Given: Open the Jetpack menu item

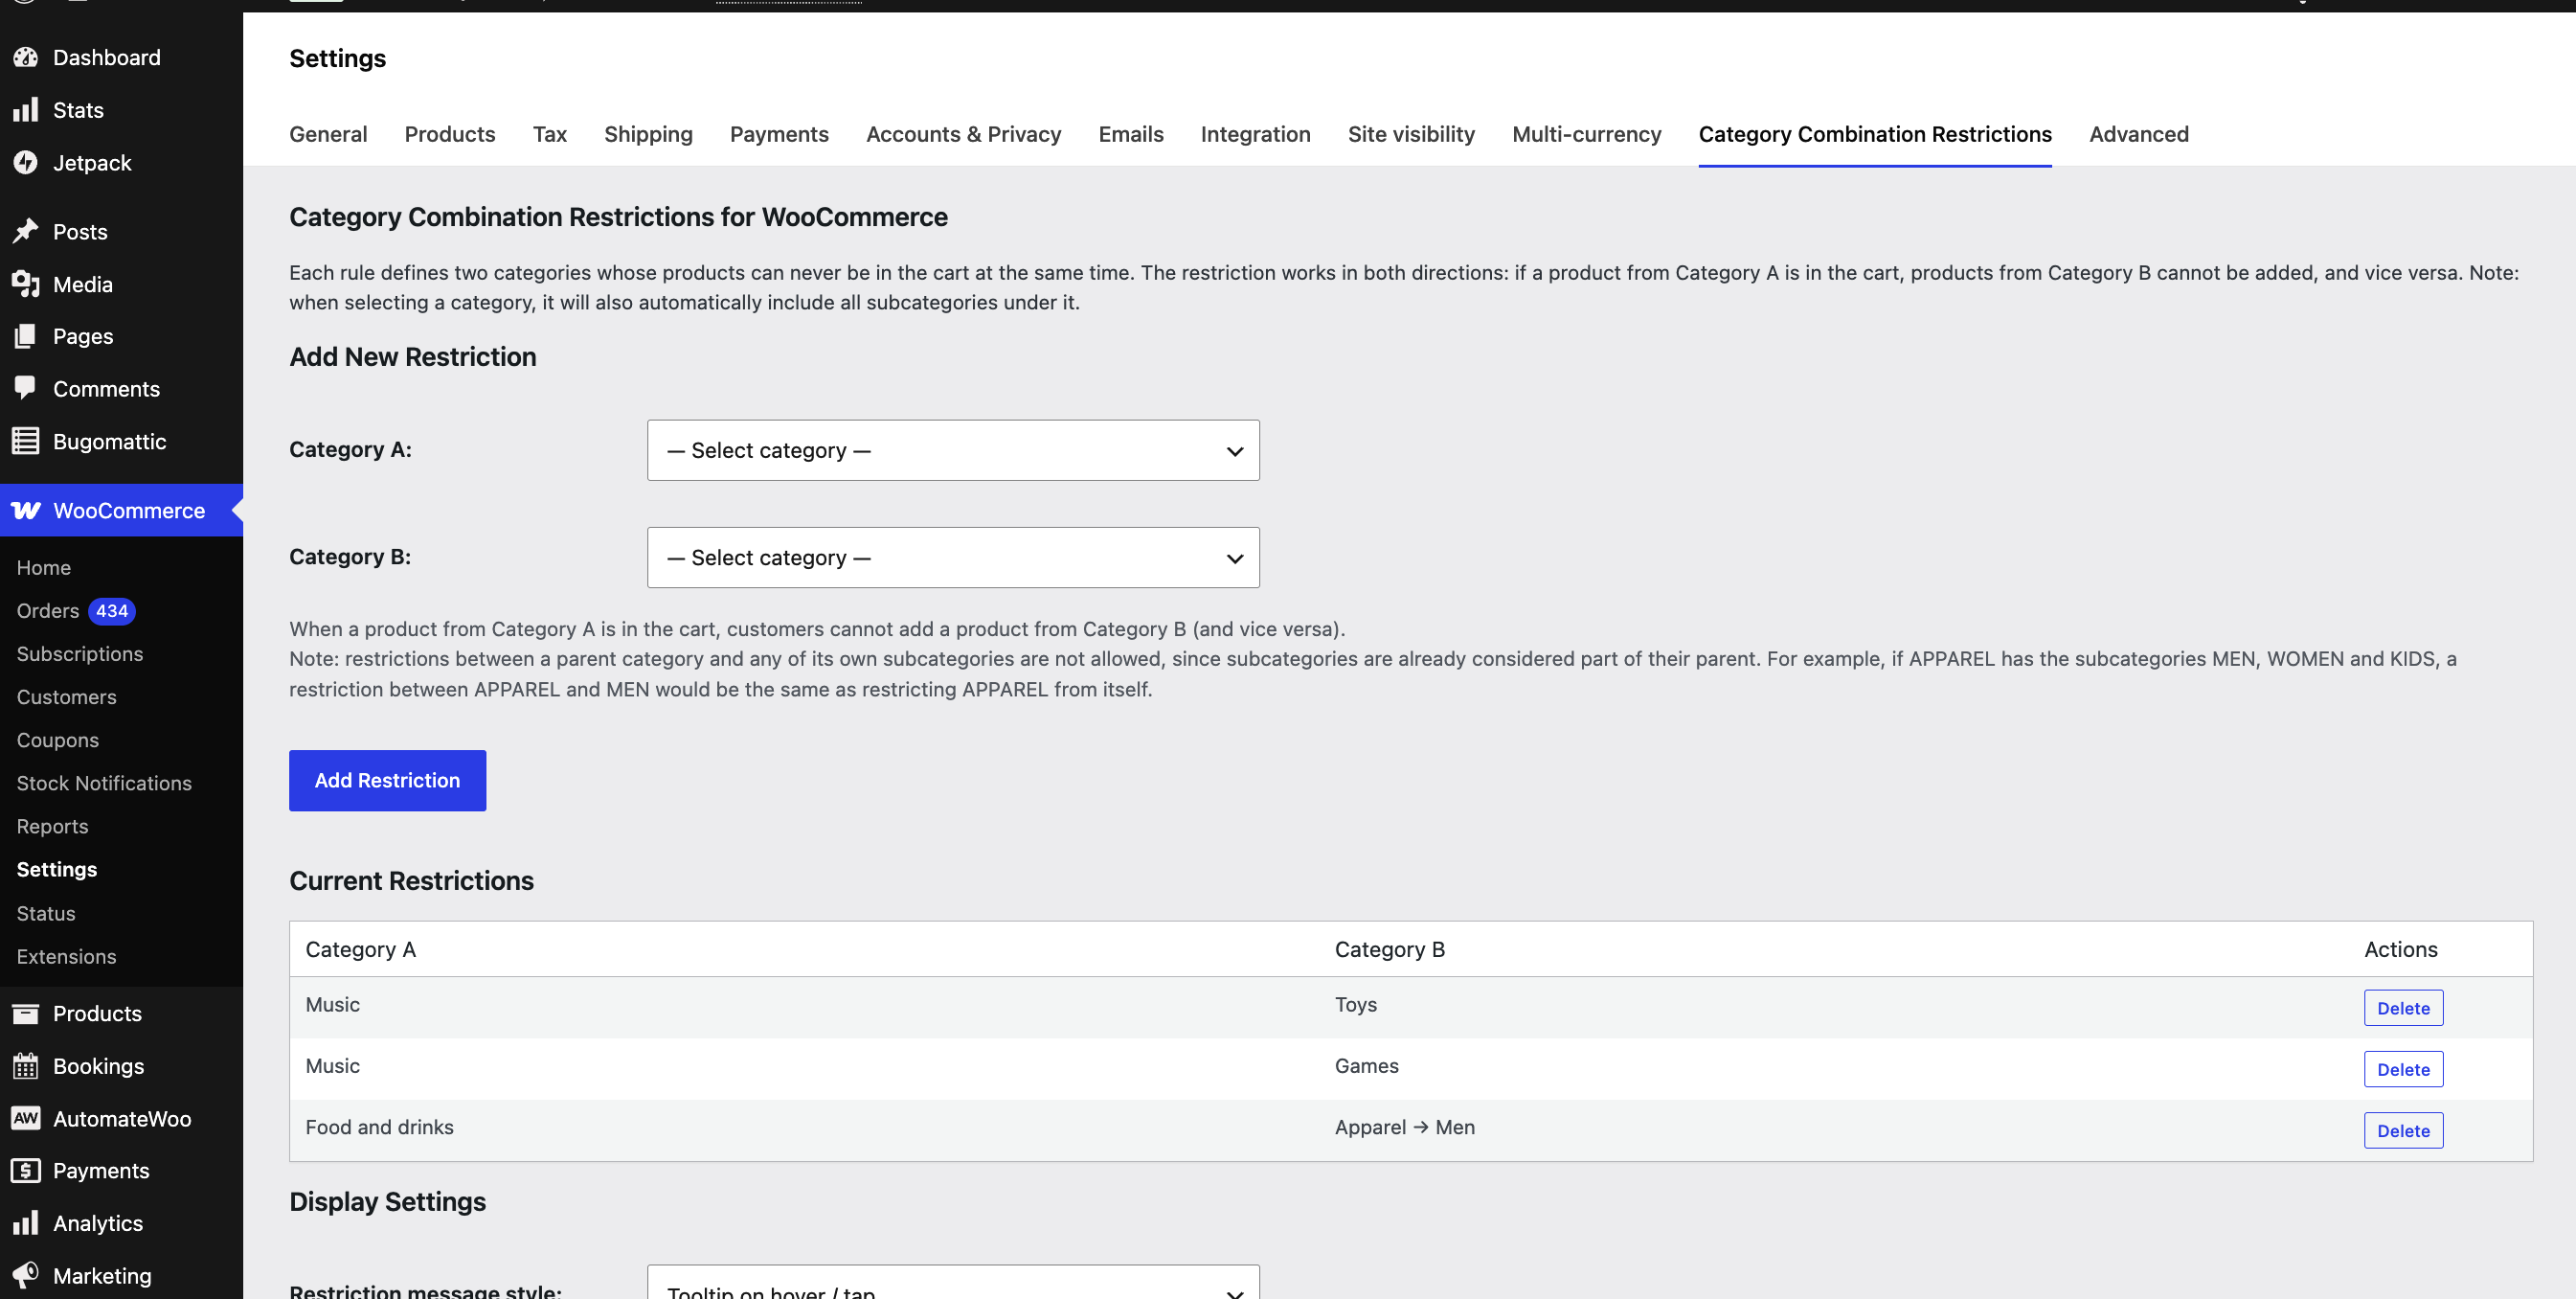Looking at the screenshot, I should click(x=121, y=163).
